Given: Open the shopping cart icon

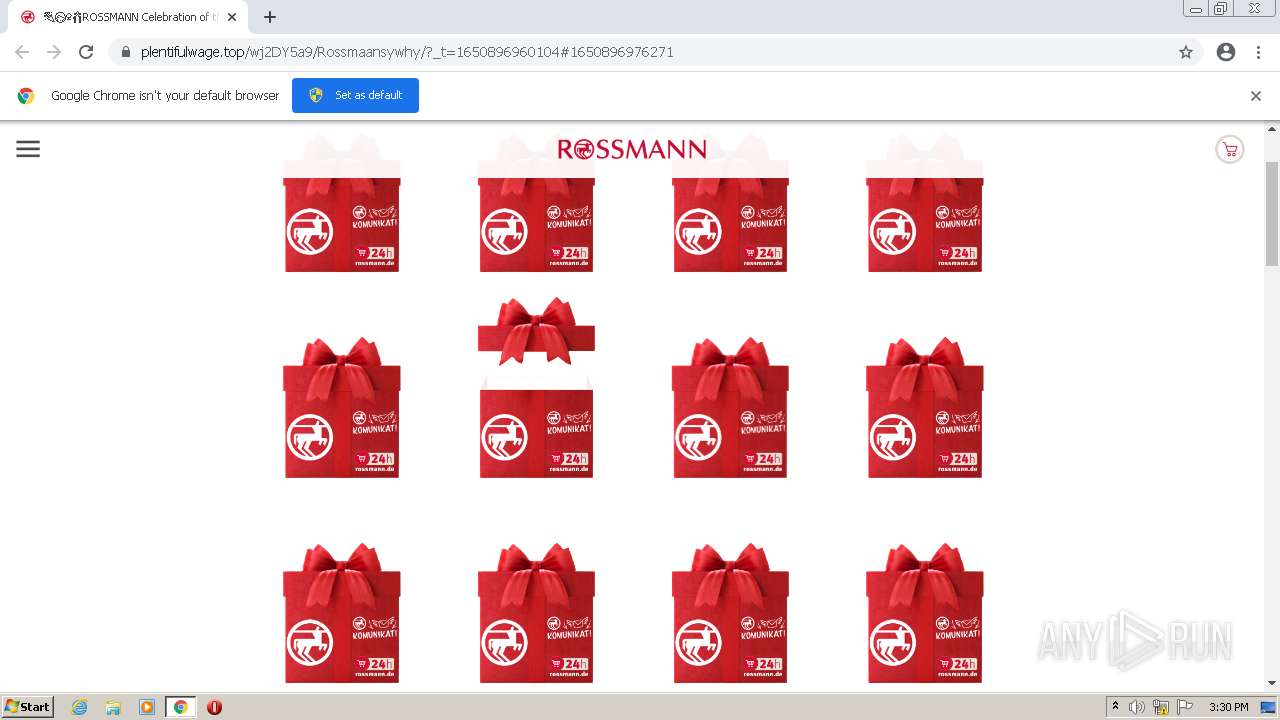Looking at the screenshot, I should [1229, 150].
